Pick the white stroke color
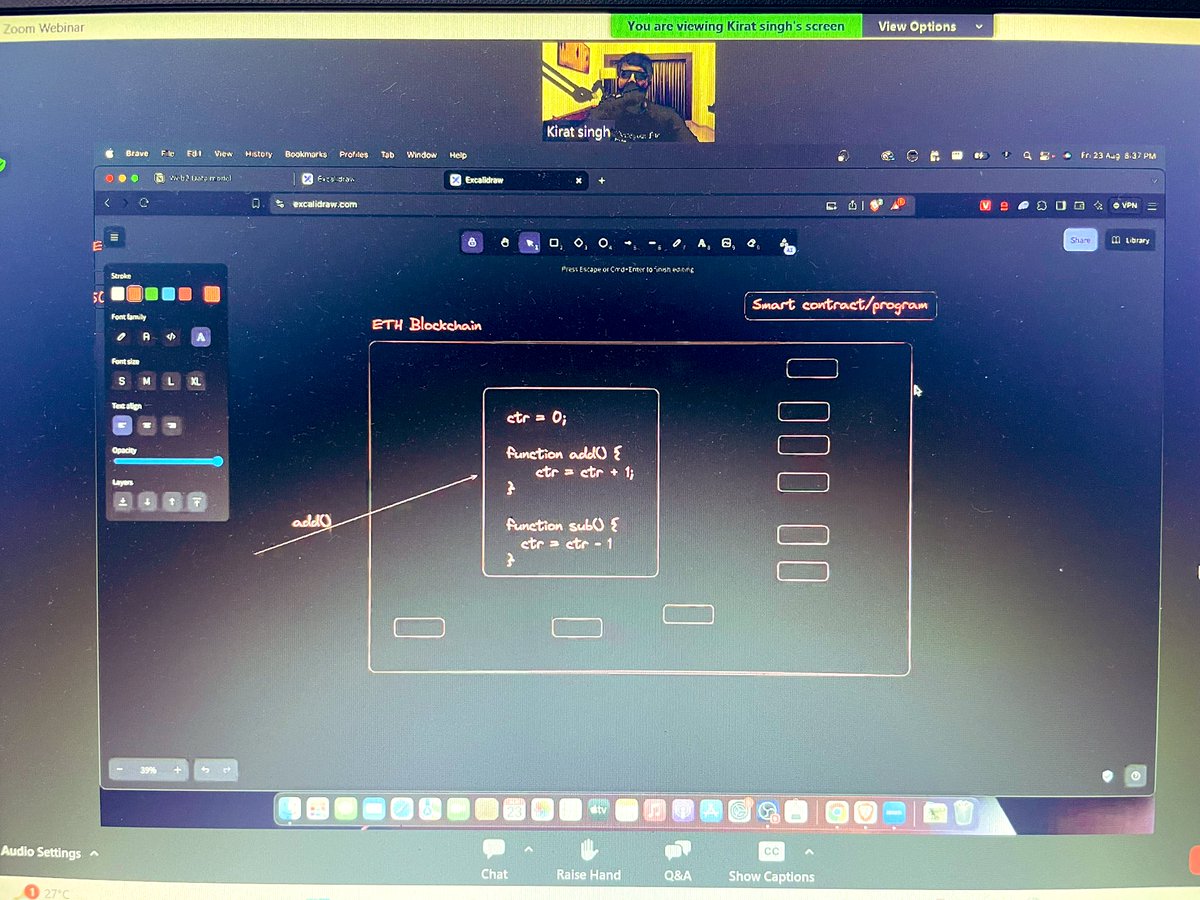The image size is (1200, 900). pyautogui.click(x=118, y=294)
